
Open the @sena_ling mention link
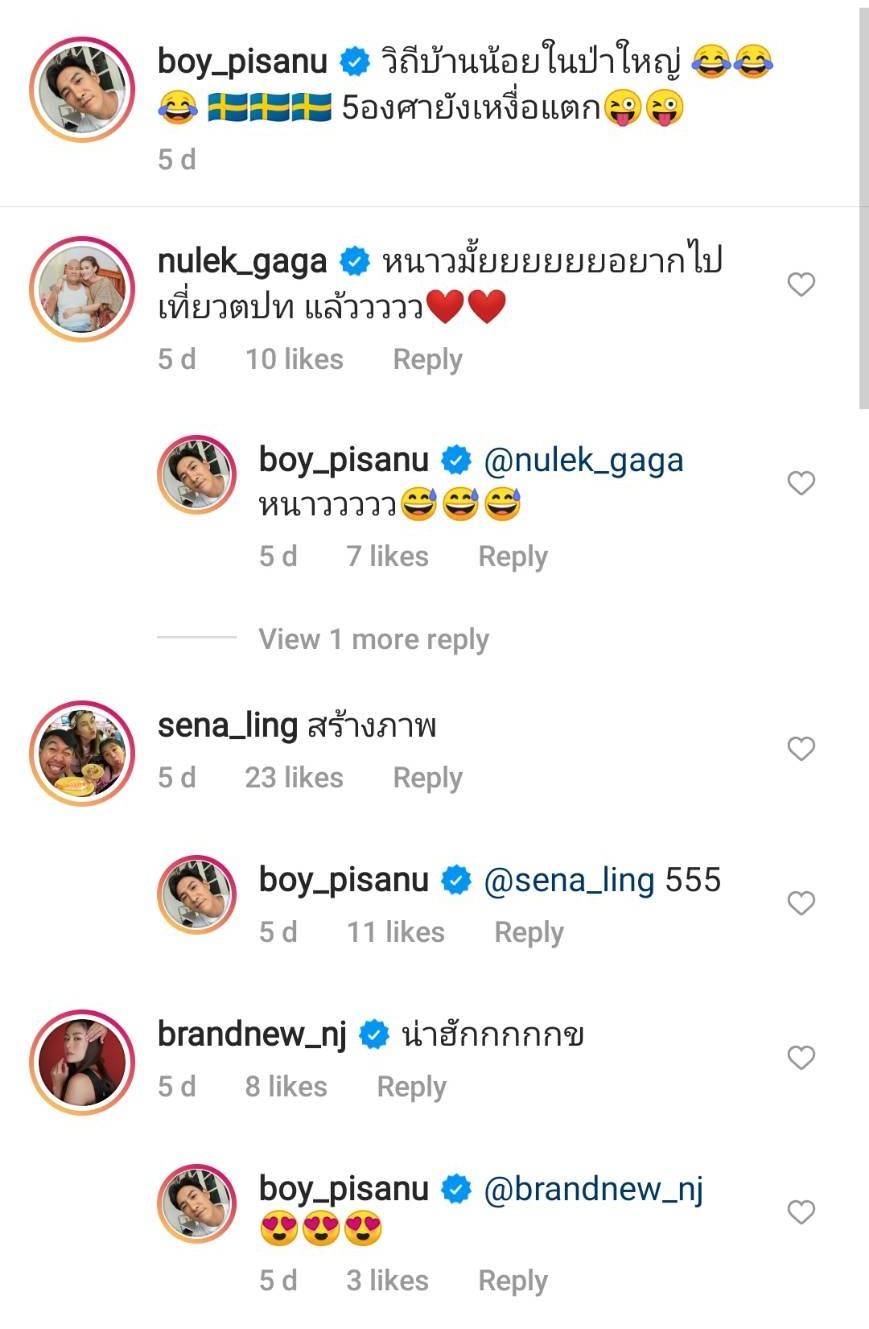tap(569, 880)
